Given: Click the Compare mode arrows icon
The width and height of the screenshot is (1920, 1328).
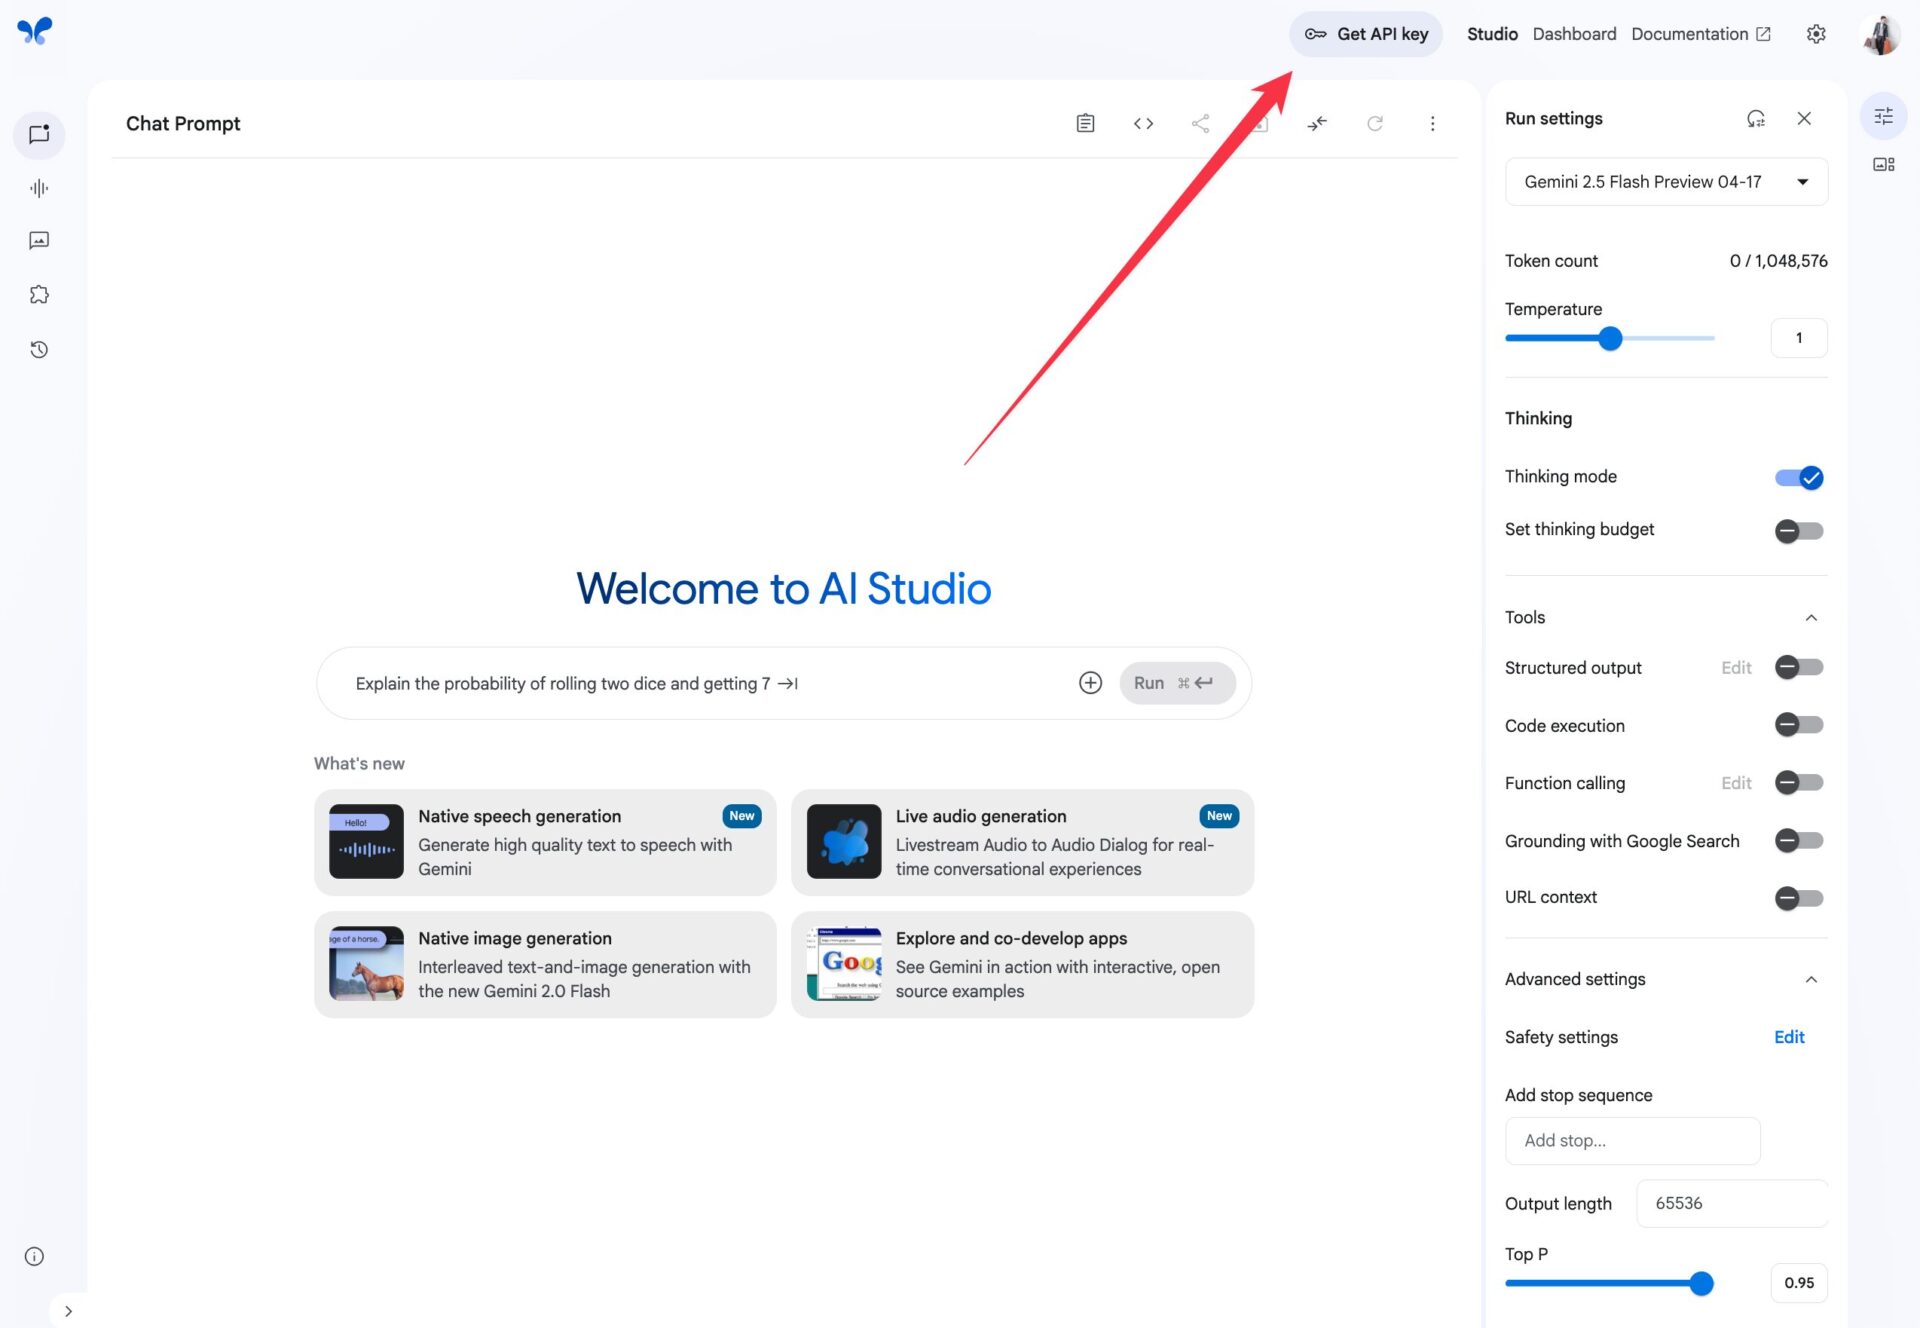Looking at the screenshot, I should tap(1317, 123).
